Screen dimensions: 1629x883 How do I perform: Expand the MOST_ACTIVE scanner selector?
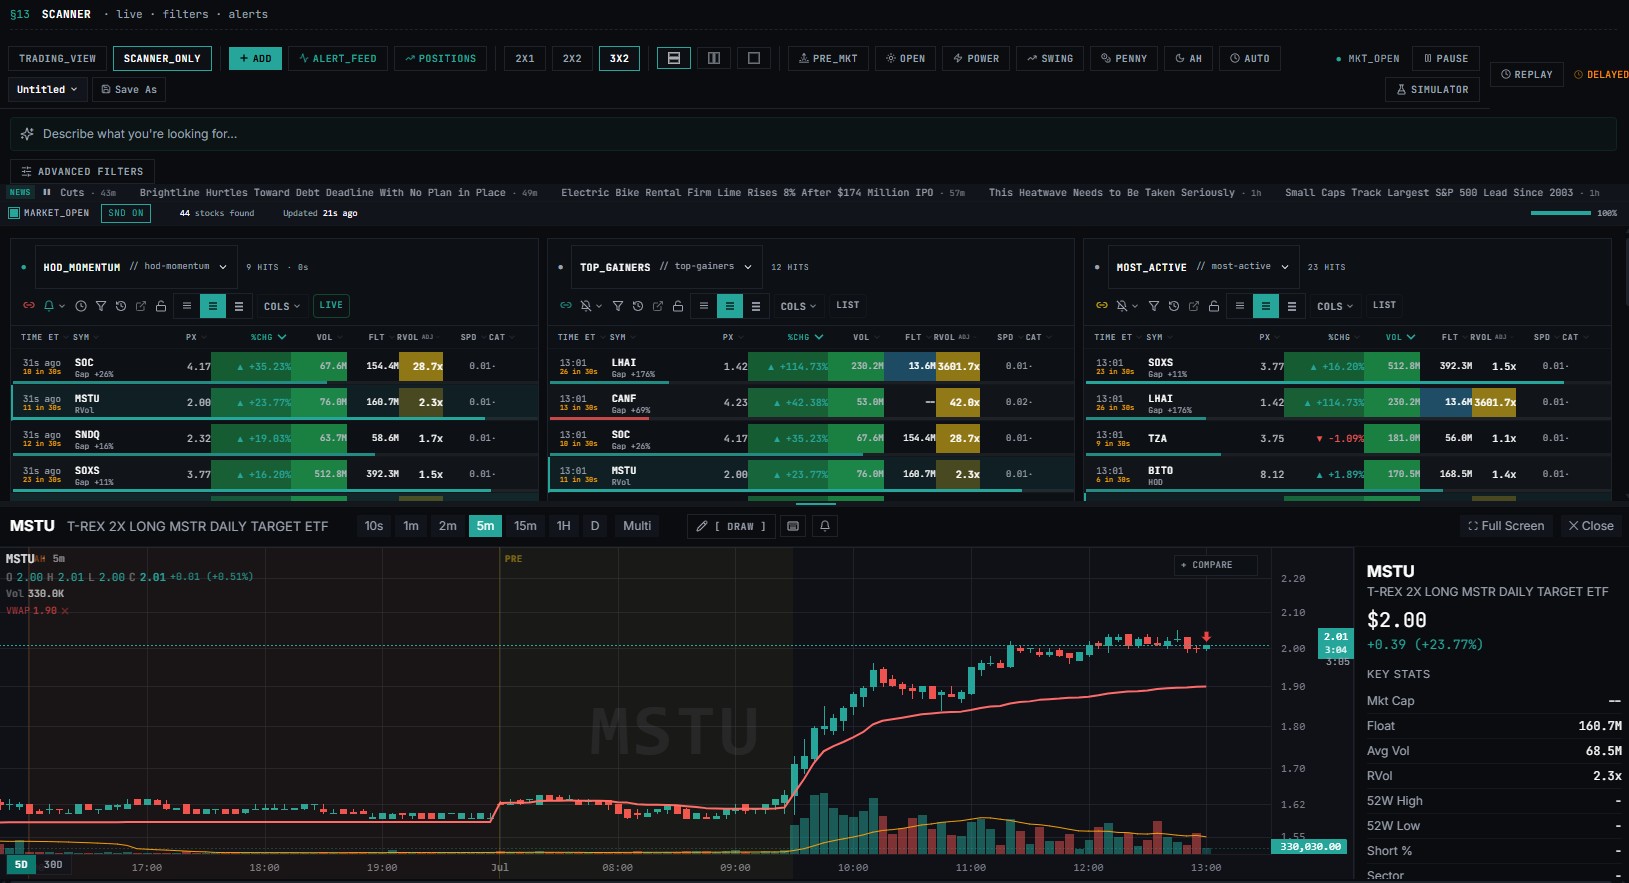click(x=1203, y=267)
